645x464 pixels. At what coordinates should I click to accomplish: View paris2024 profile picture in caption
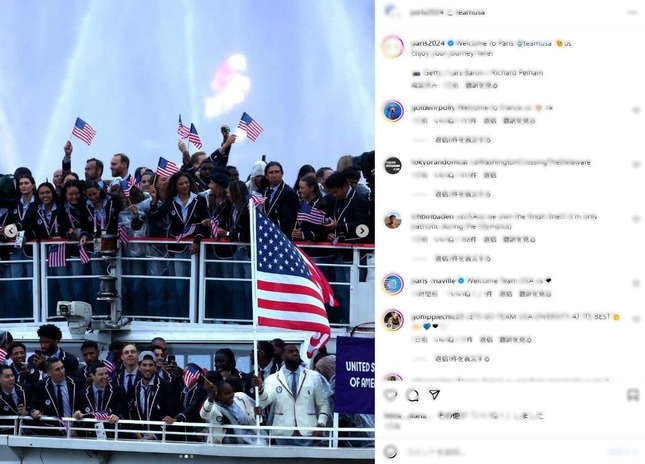click(x=393, y=46)
